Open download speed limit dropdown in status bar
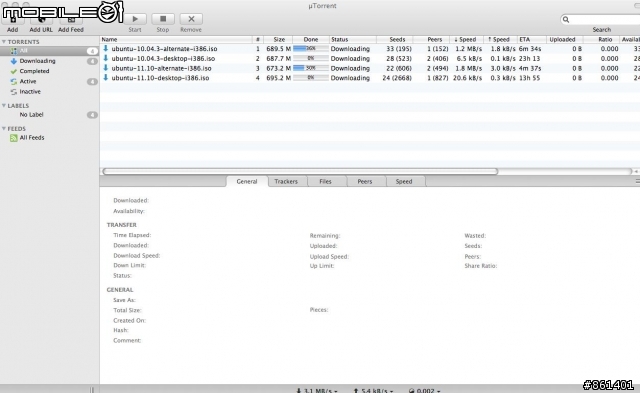This screenshot has width=640, height=393. (x=317, y=391)
